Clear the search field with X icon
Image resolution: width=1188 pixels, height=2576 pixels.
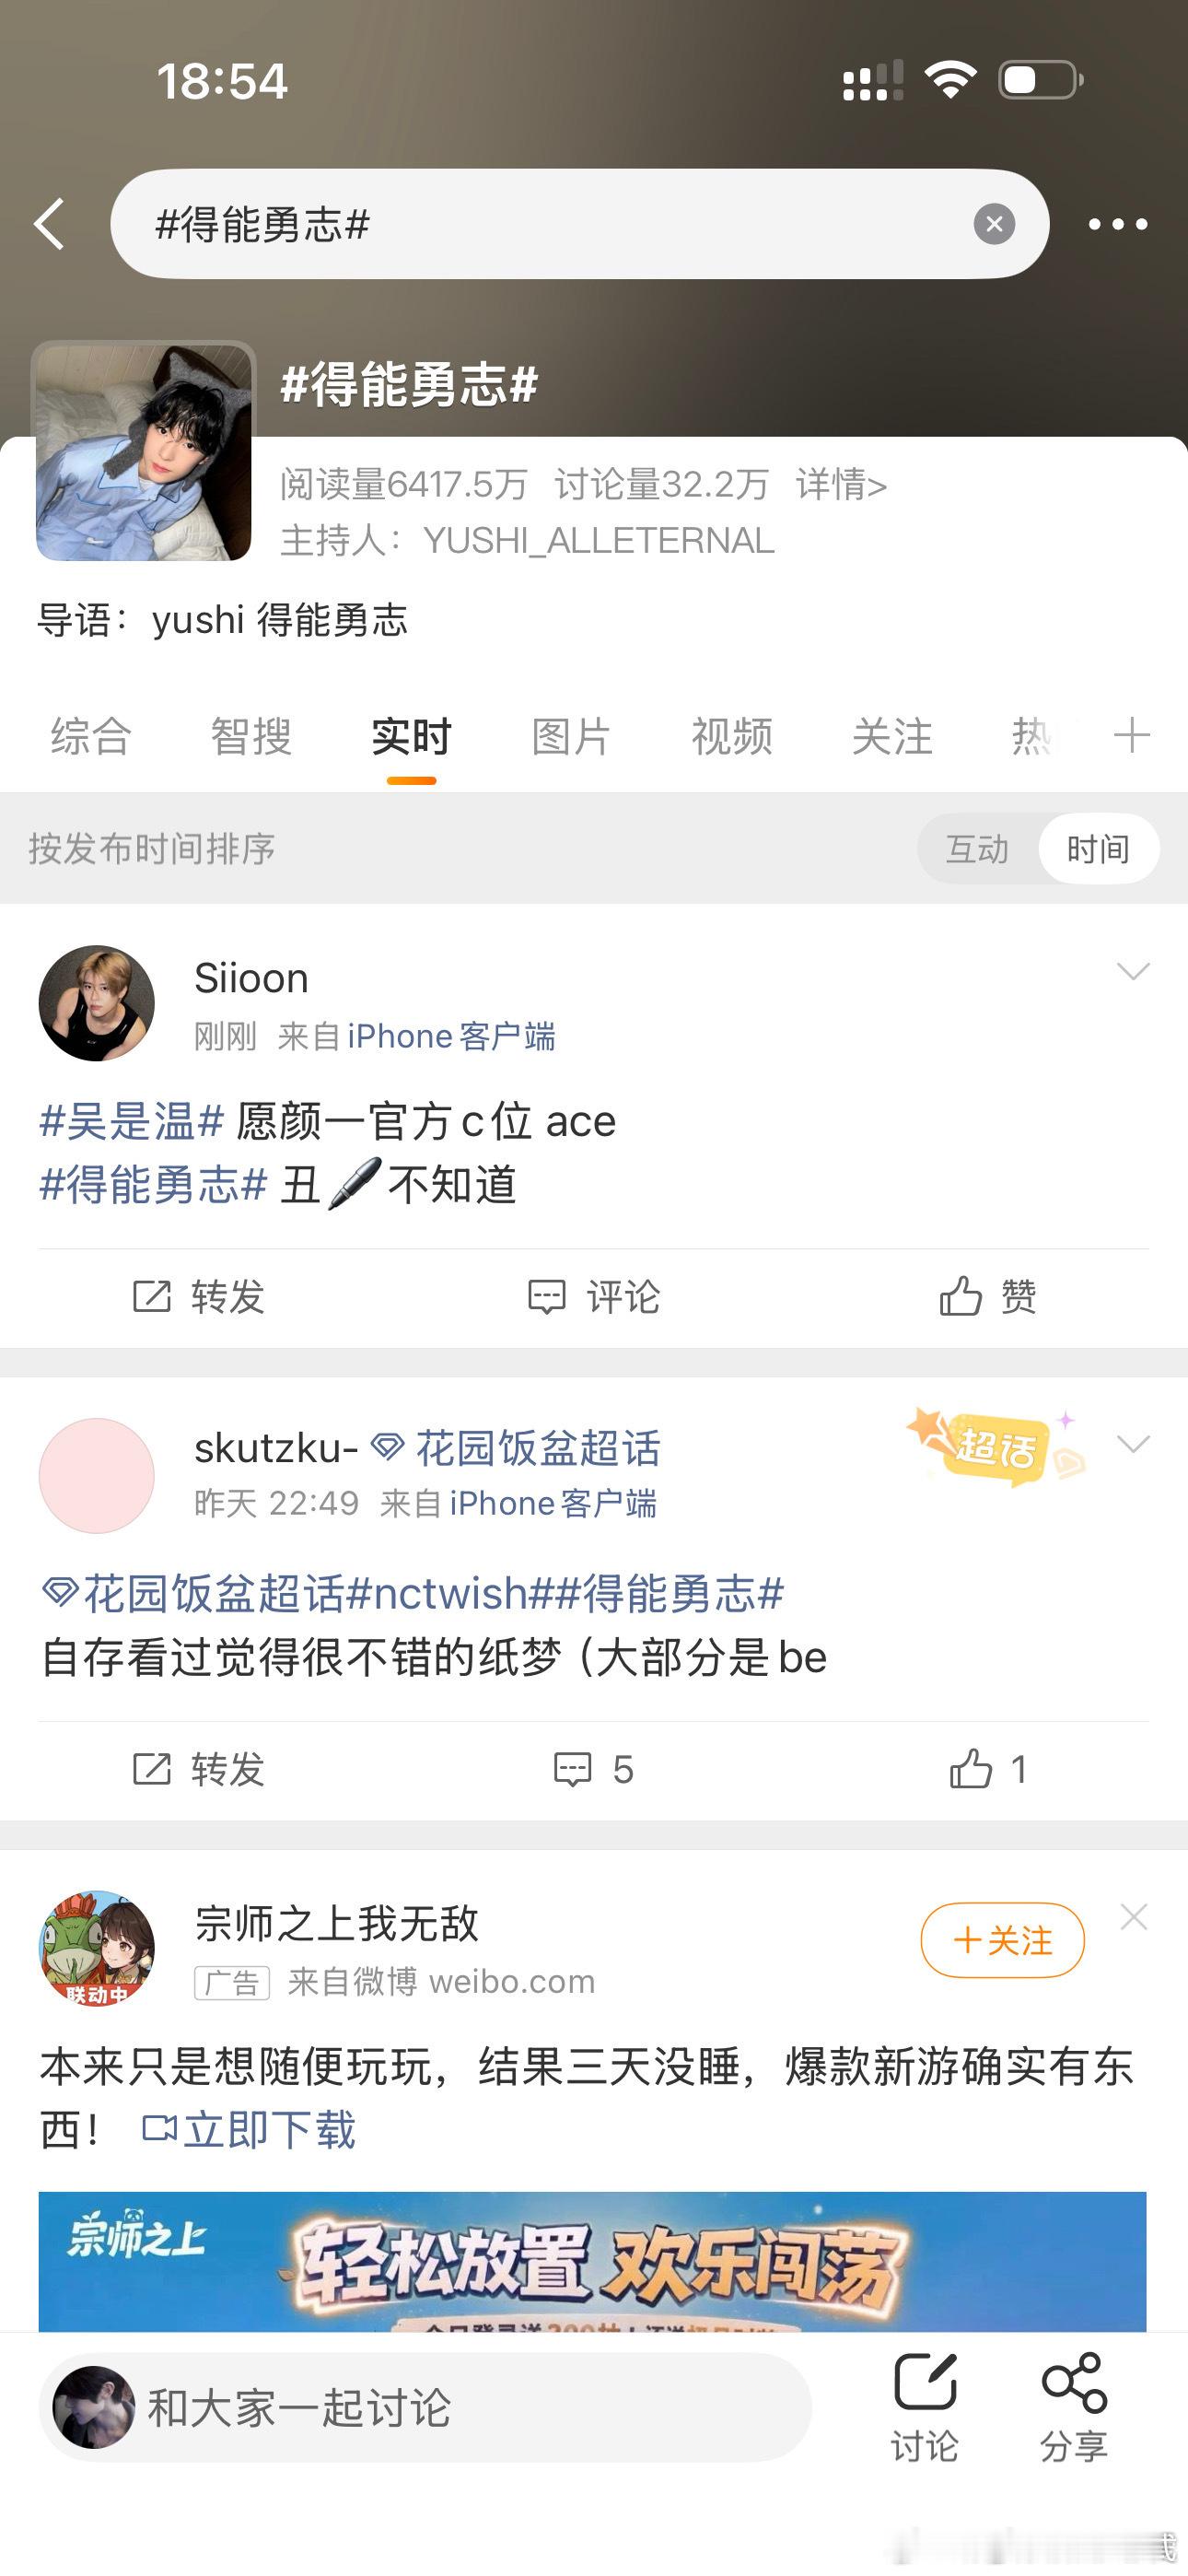tap(994, 224)
